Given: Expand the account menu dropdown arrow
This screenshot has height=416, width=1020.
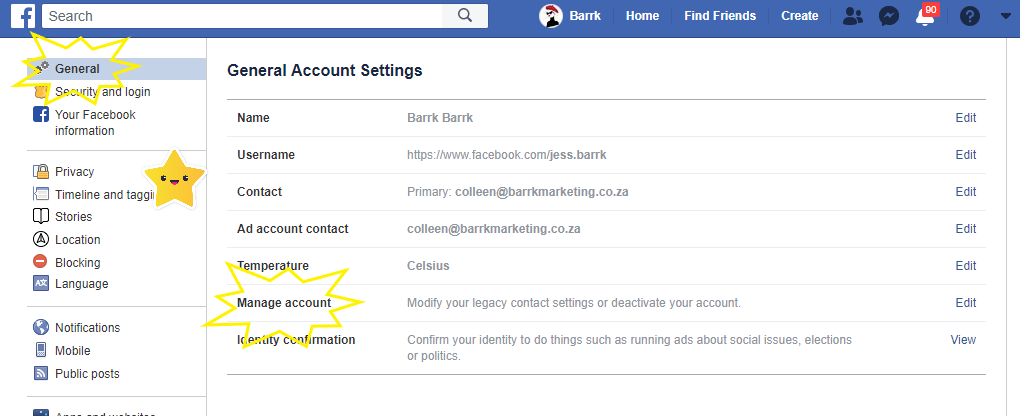Looking at the screenshot, I should coord(1005,16).
